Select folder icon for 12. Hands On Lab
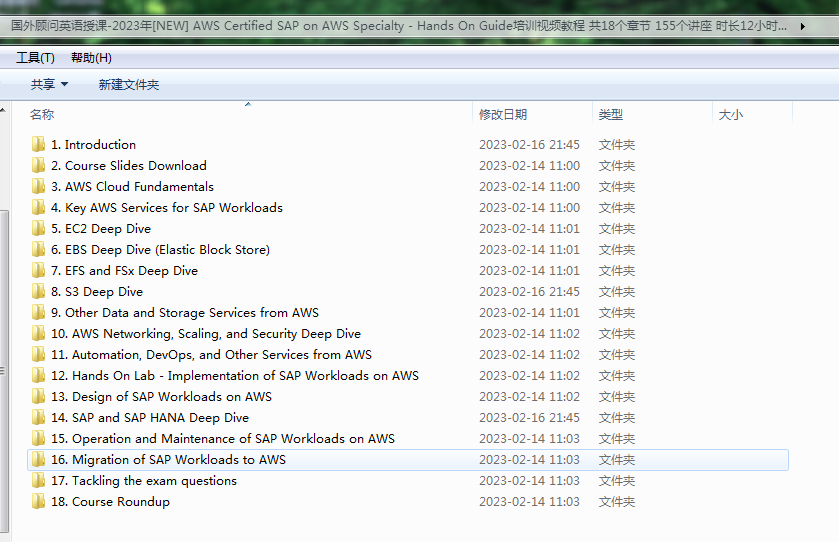 point(38,376)
